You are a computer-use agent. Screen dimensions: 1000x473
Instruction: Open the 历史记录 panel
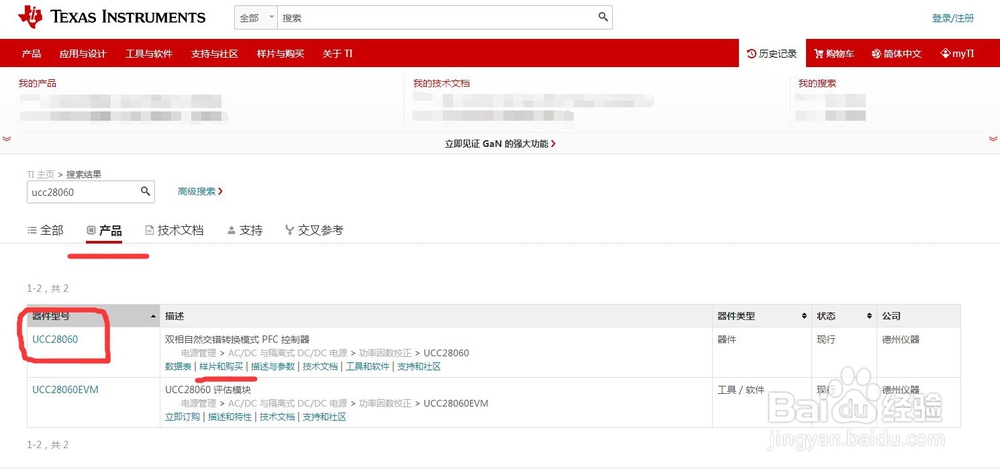(772, 54)
